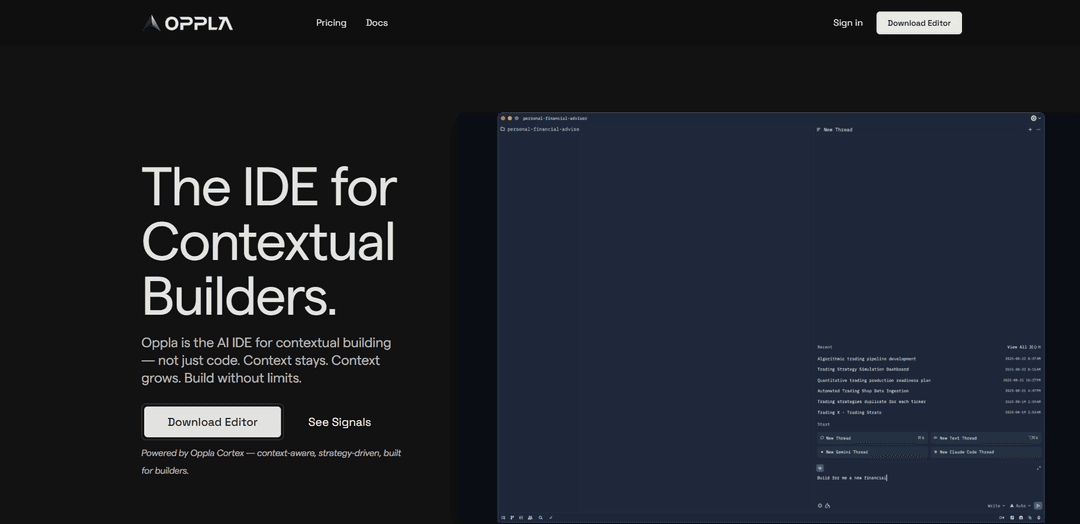Open 'Trading X - Trading Strats' thread
The width and height of the screenshot is (1080, 524).
pyautogui.click(x=929, y=412)
